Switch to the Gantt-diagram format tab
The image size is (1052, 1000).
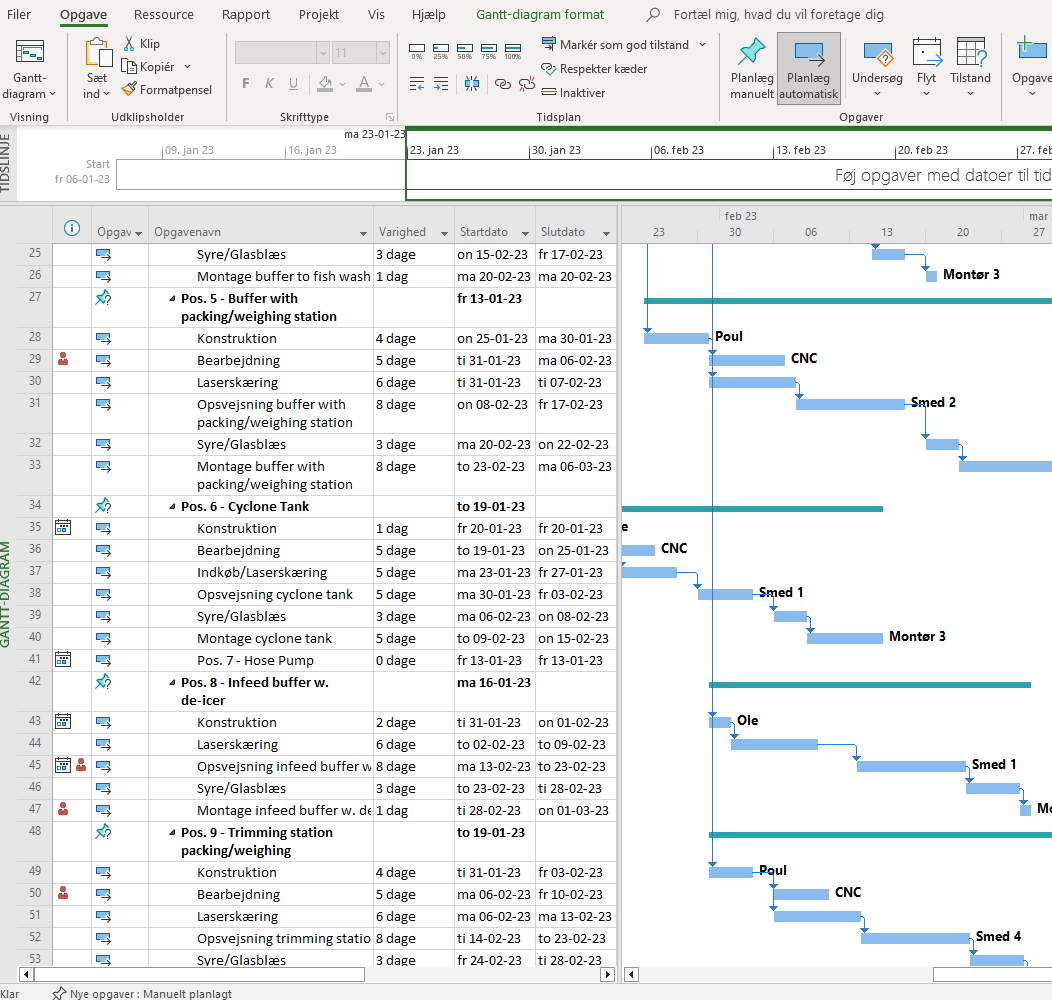pyautogui.click(x=540, y=15)
